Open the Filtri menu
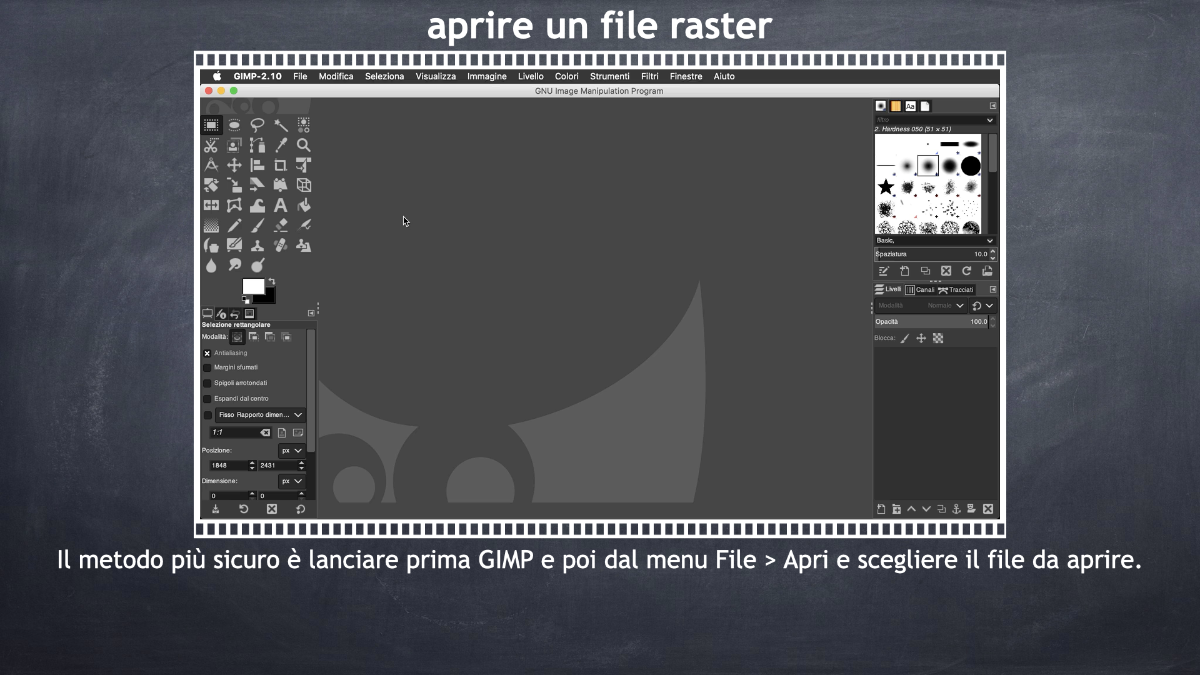 click(649, 77)
